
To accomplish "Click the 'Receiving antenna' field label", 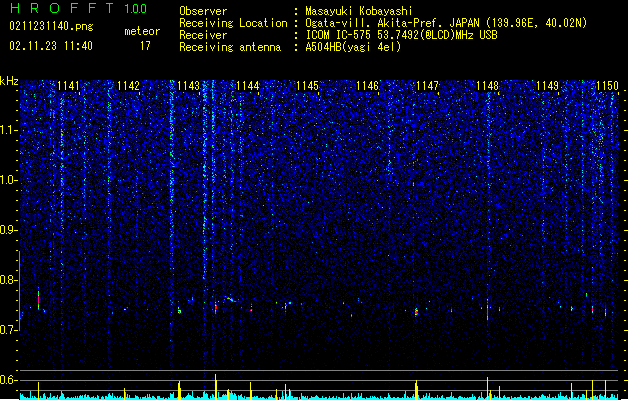I will (x=230, y=47).
